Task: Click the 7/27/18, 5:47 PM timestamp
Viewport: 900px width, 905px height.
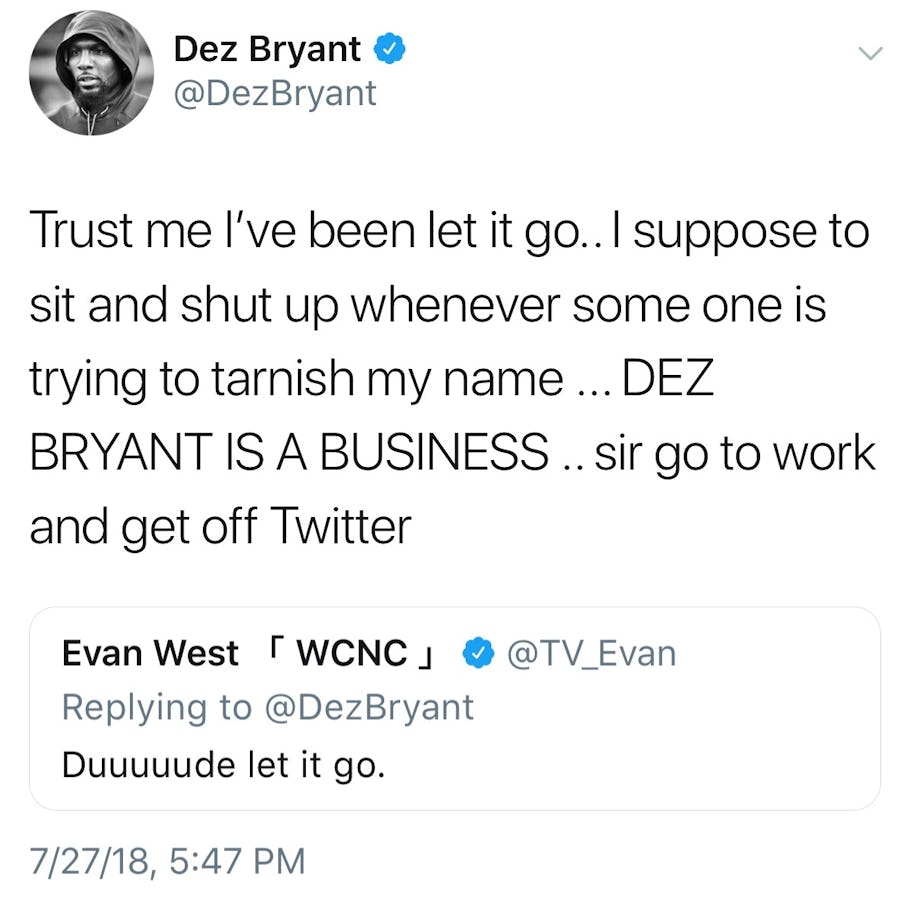Action: (167, 859)
